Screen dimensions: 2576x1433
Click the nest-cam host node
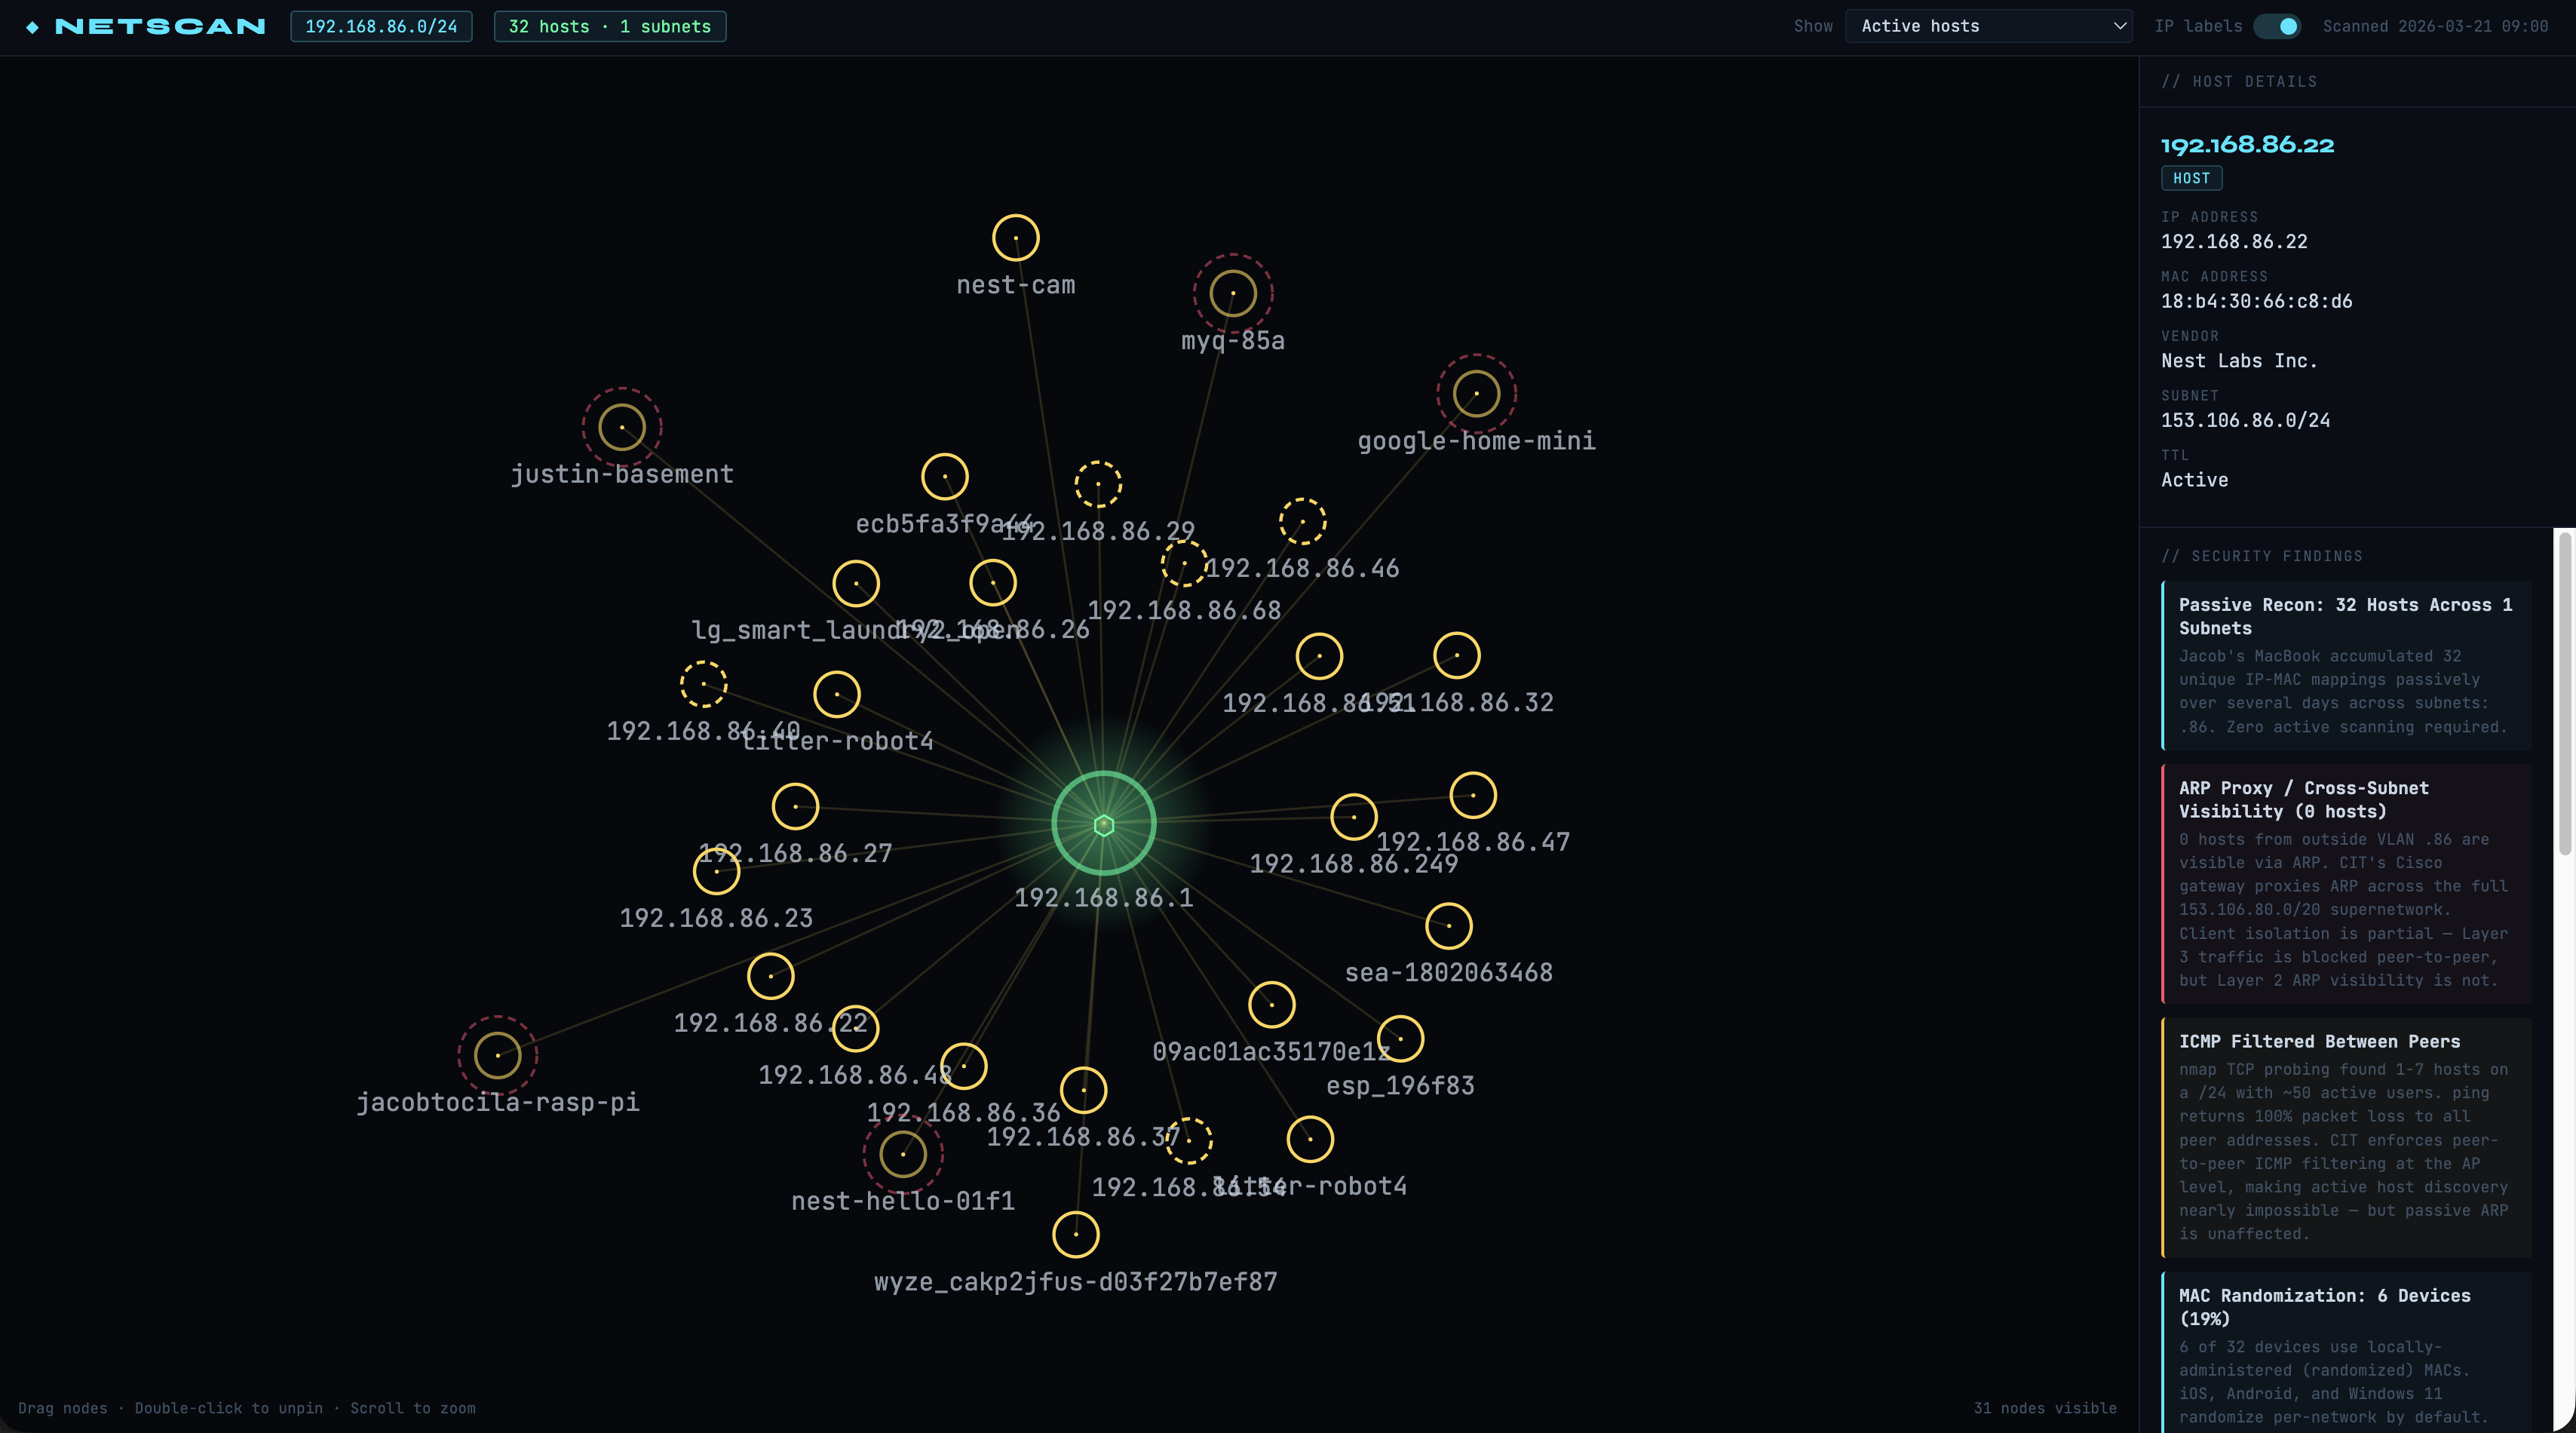click(x=1015, y=238)
